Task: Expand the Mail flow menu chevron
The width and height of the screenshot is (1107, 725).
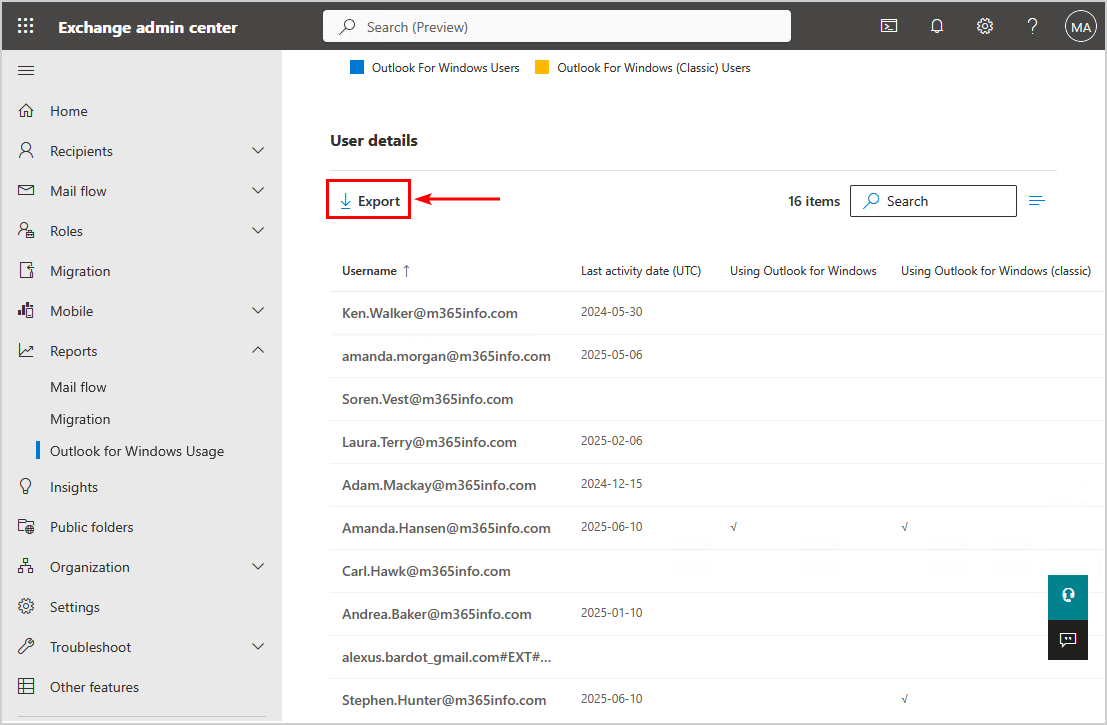Action: click(x=258, y=191)
